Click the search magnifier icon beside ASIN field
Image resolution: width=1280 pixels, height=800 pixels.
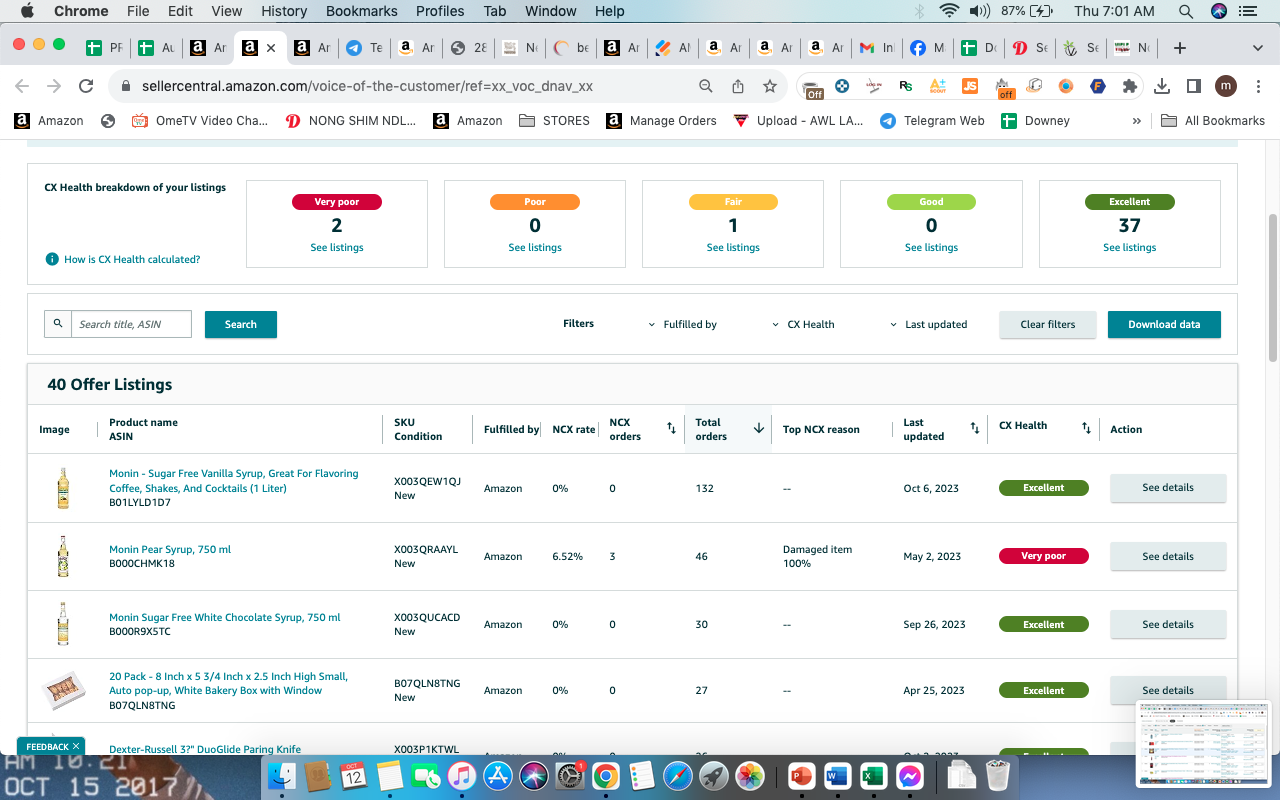coord(58,324)
